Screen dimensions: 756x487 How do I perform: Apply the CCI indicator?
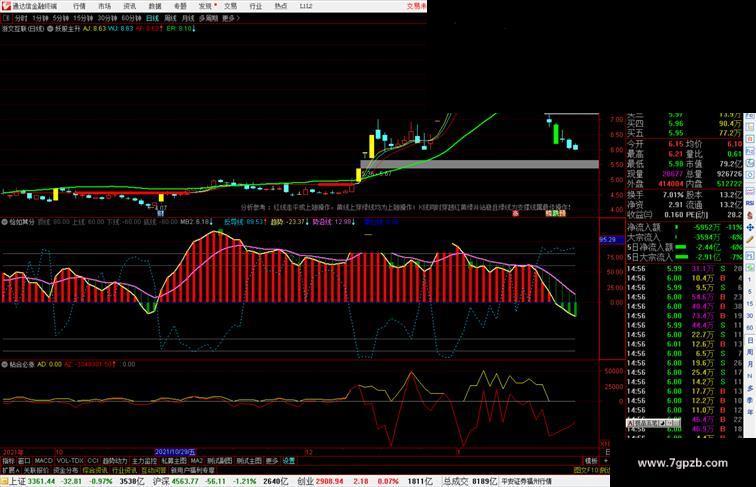tap(93, 461)
